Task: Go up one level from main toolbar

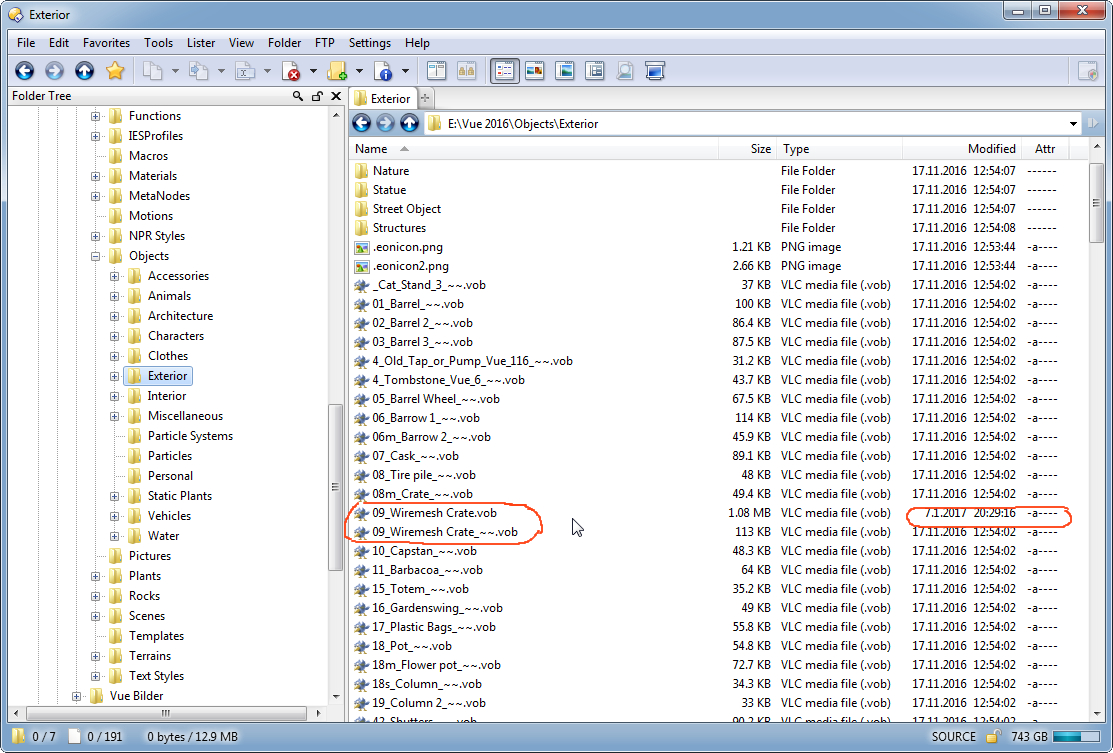Action: click(84, 71)
